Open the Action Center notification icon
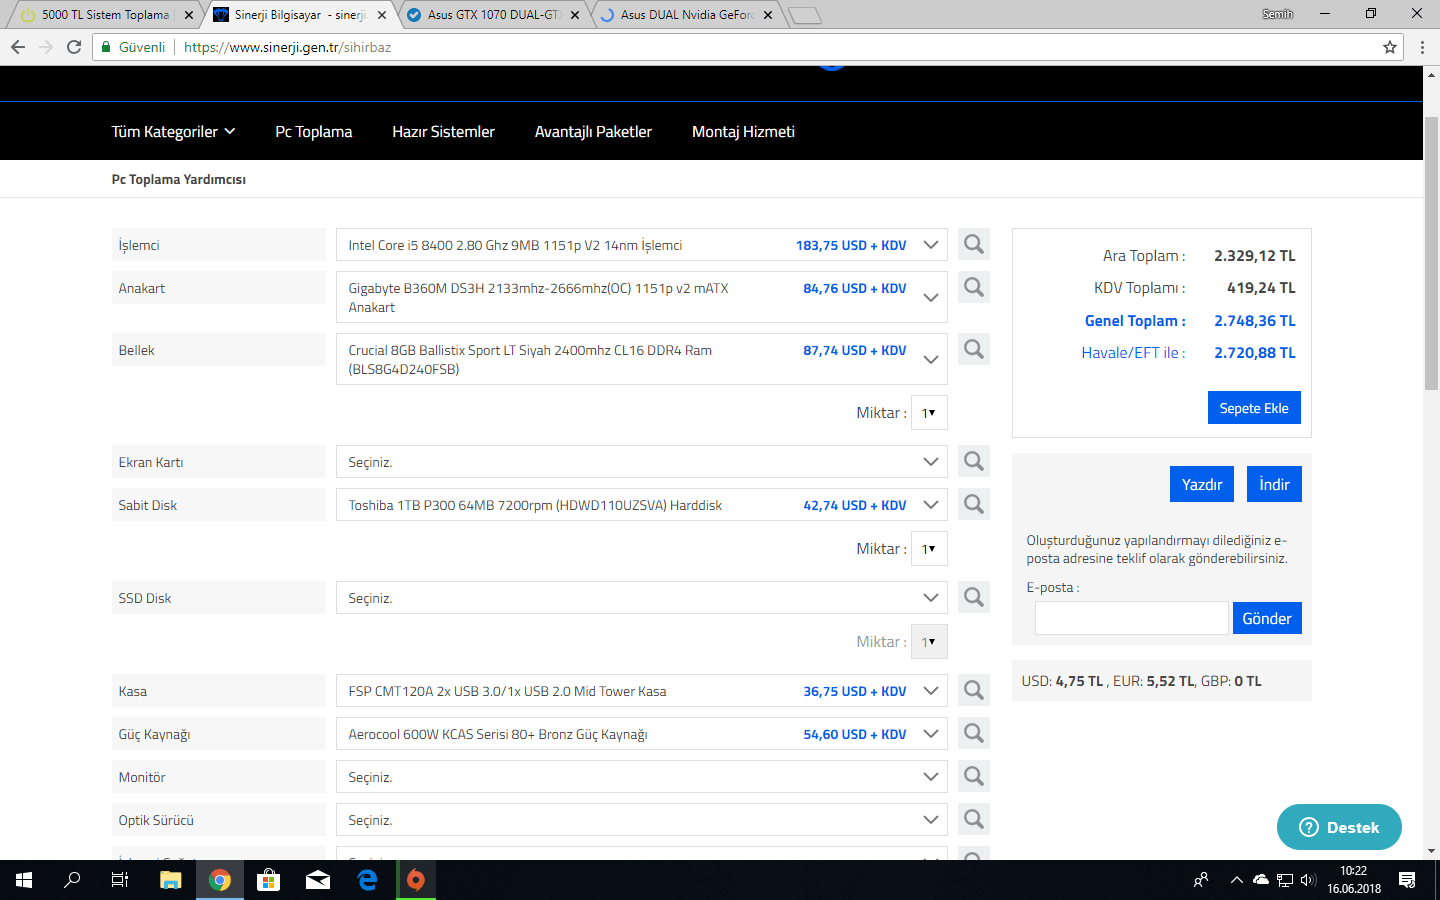 tap(1407, 880)
